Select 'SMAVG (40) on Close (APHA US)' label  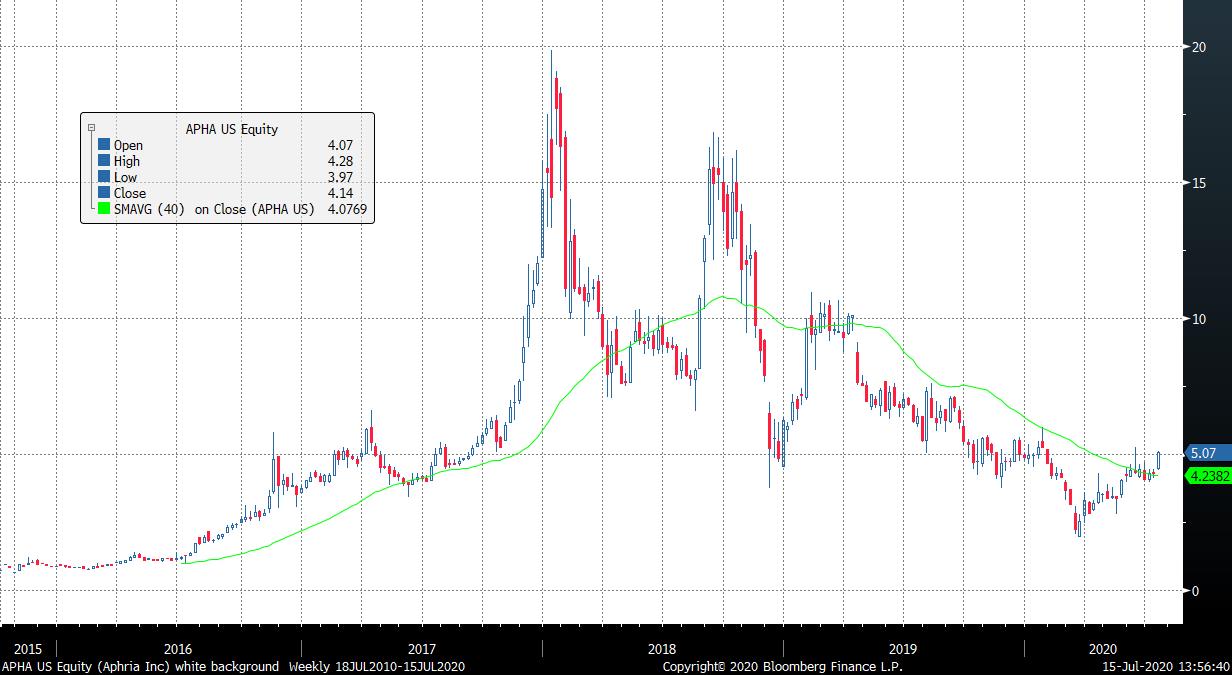[x=214, y=209]
